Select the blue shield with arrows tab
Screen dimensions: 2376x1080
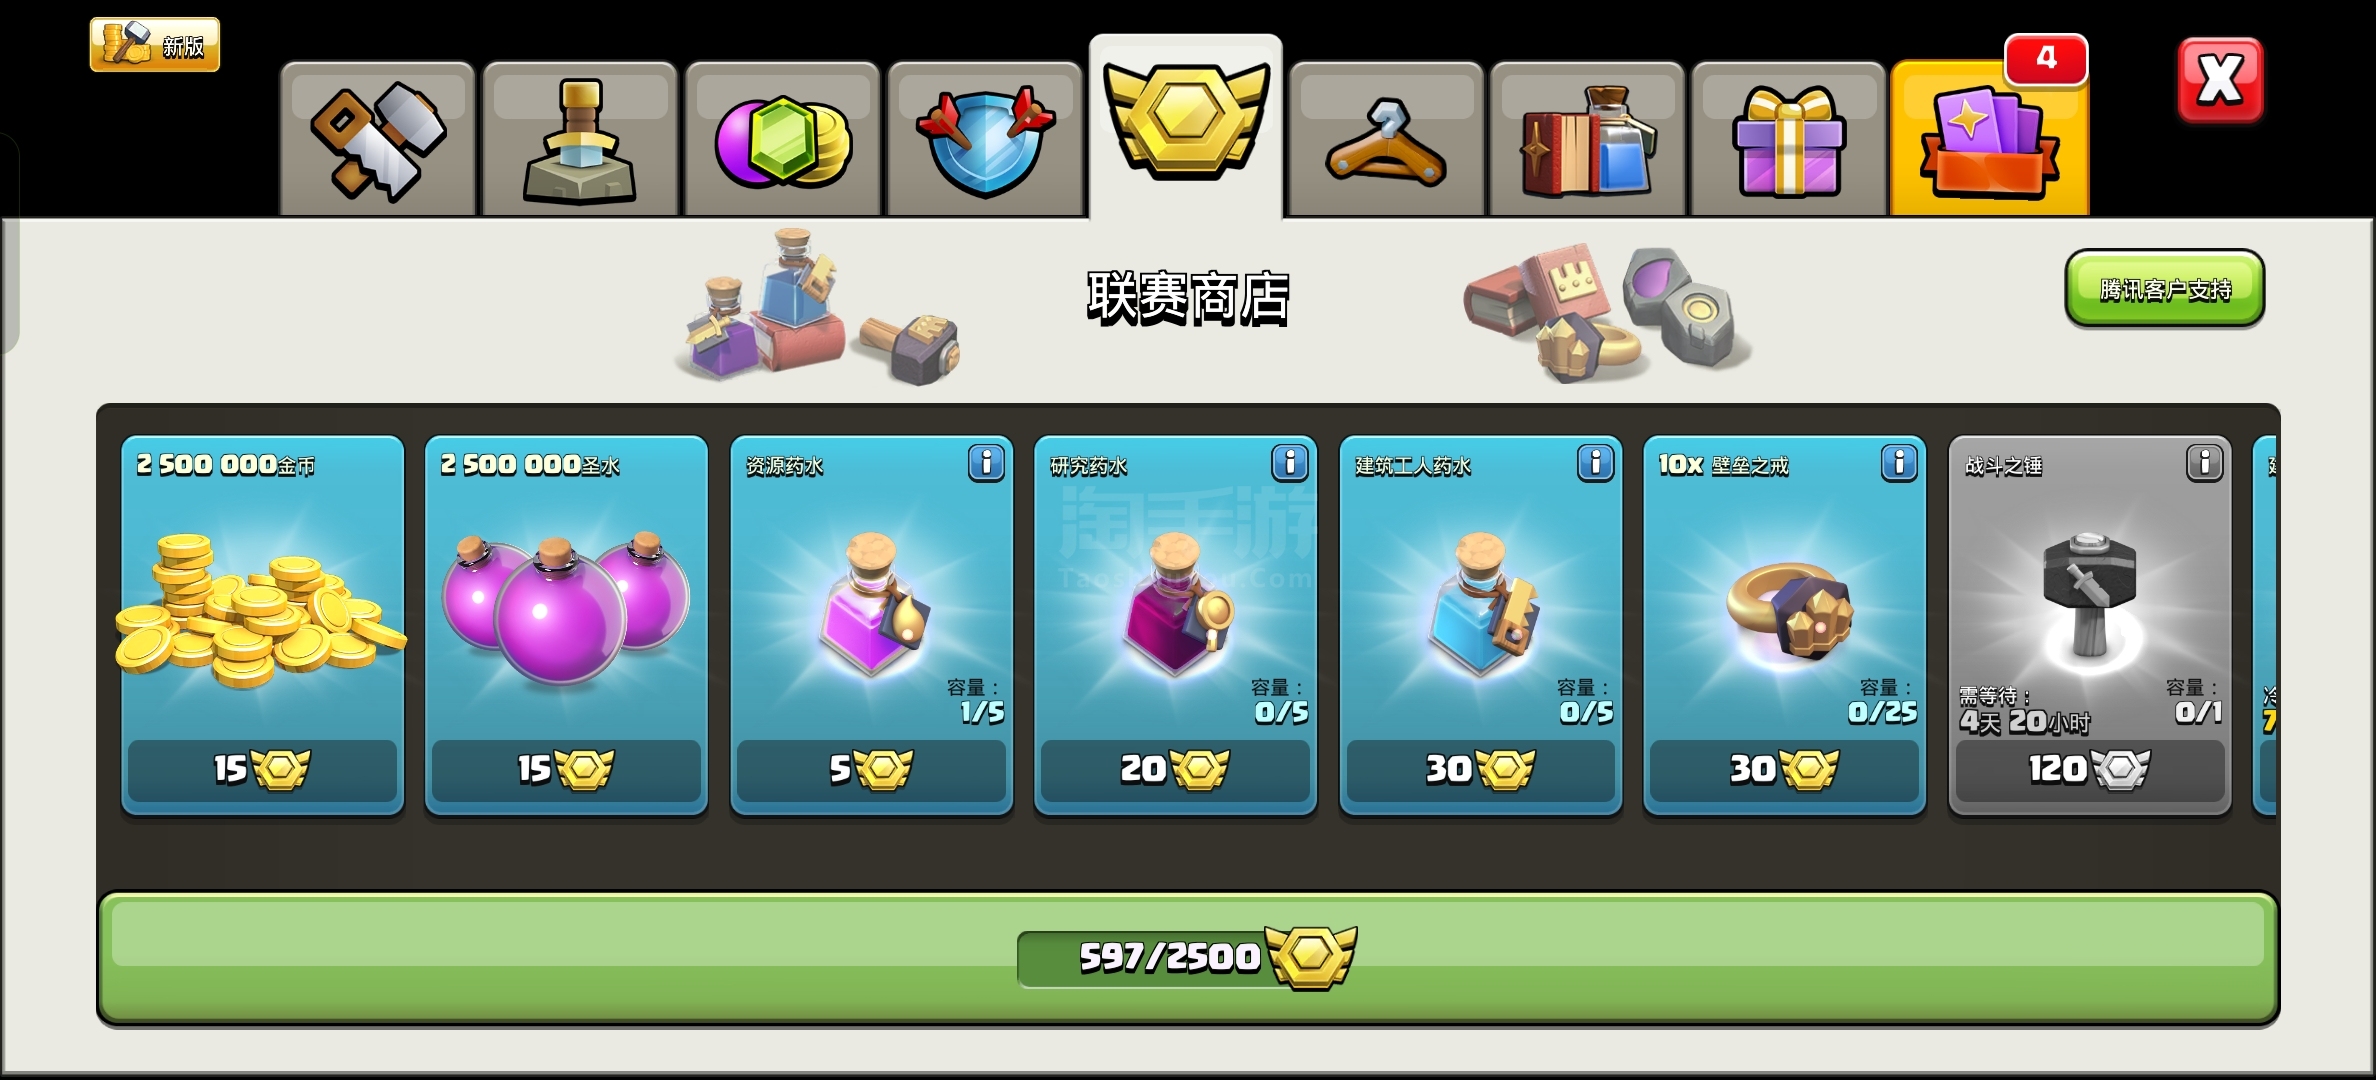tap(985, 140)
